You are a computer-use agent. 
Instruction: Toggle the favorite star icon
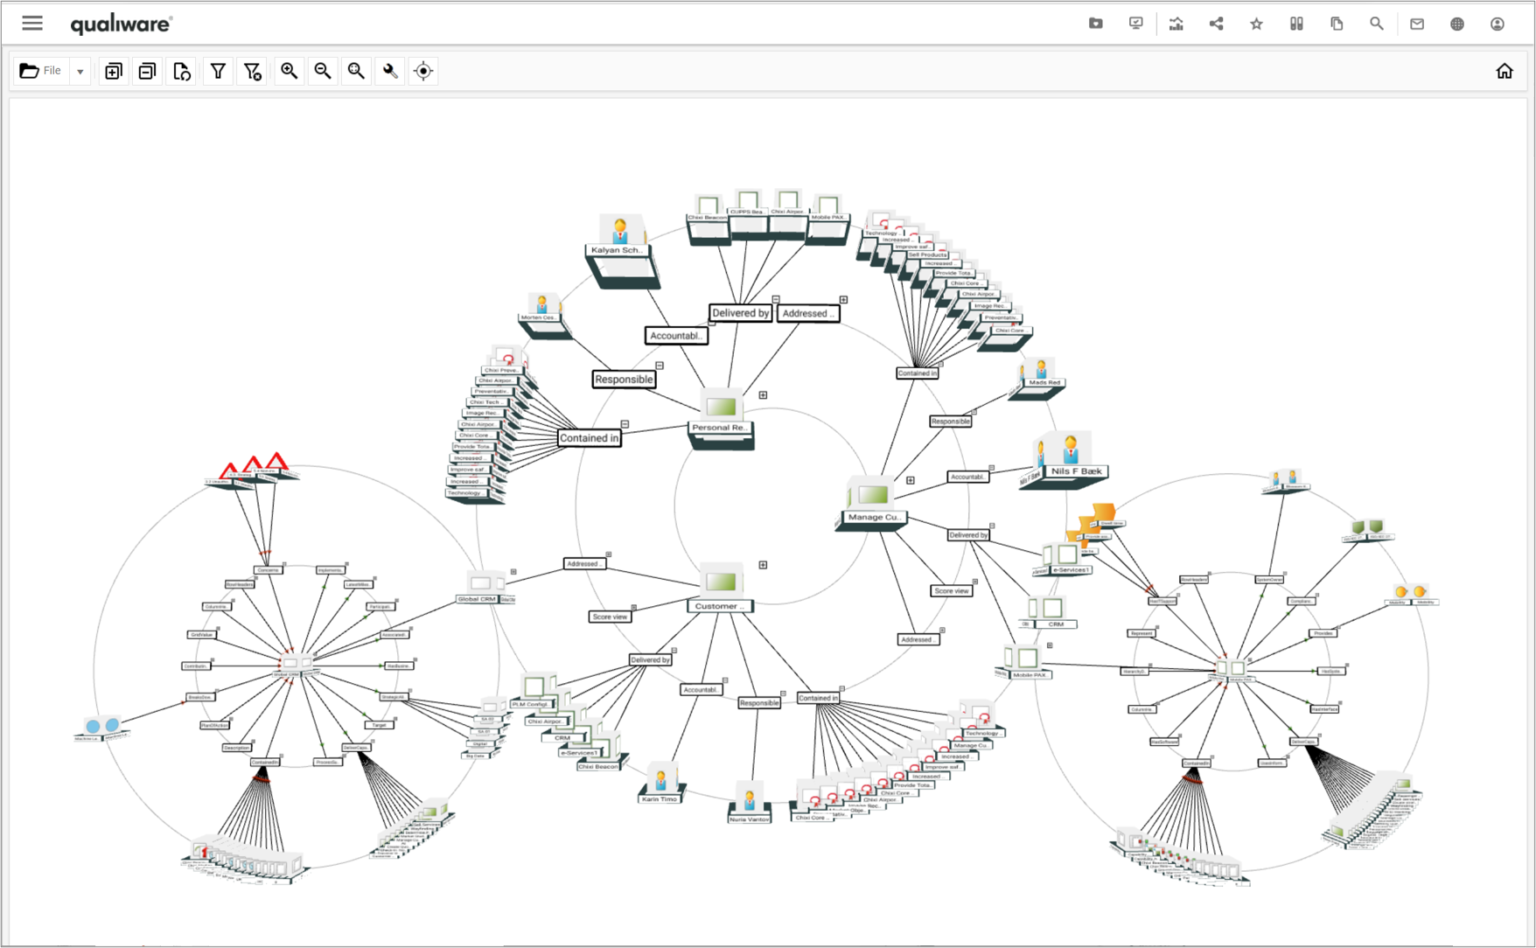click(x=1256, y=24)
